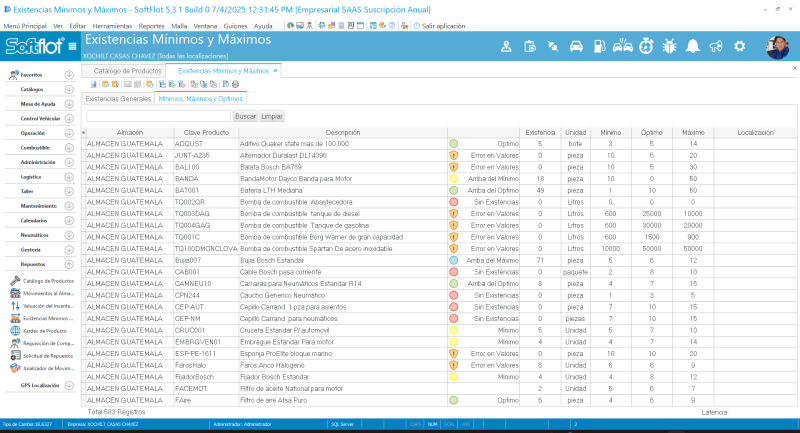Click the car collision icon
Viewport: 800px width, 433px height.
[622, 46]
